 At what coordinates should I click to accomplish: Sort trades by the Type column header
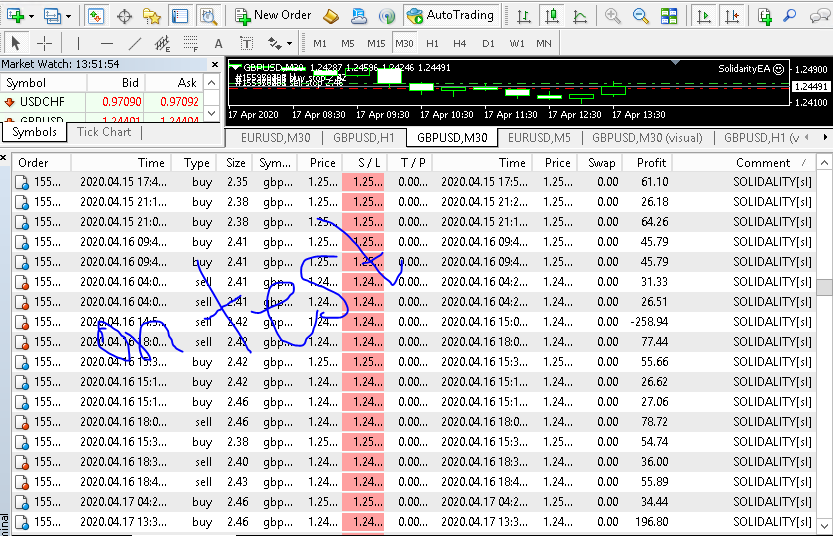[196, 163]
